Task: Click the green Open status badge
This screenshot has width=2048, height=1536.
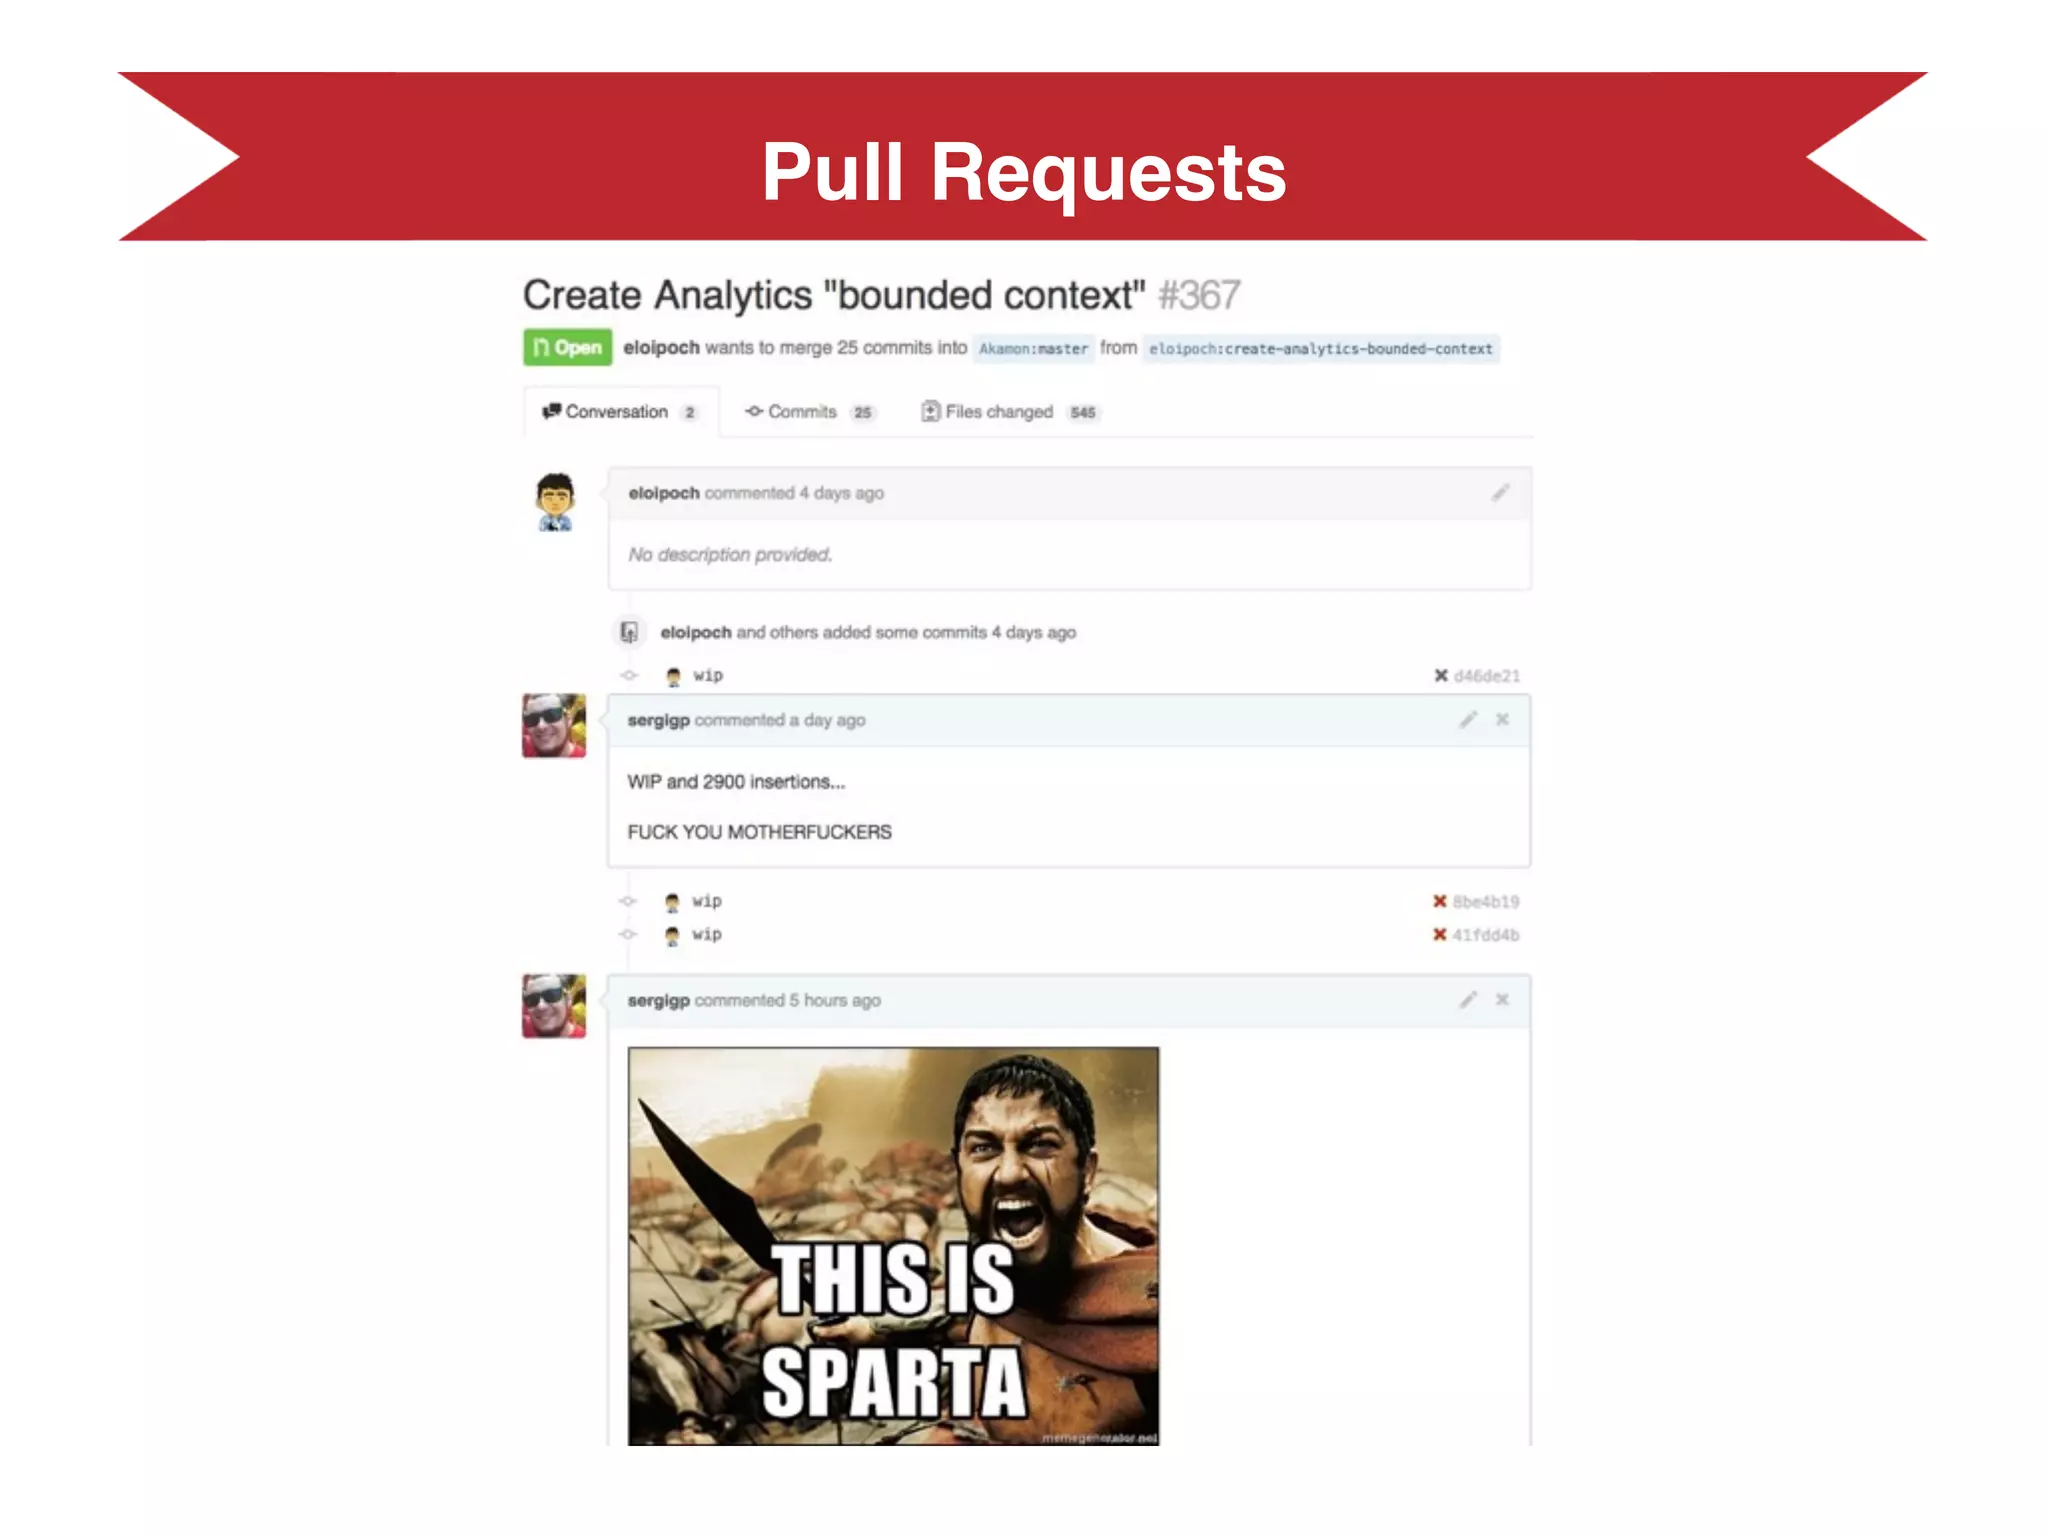Action: pyautogui.click(x=567, y=347)
